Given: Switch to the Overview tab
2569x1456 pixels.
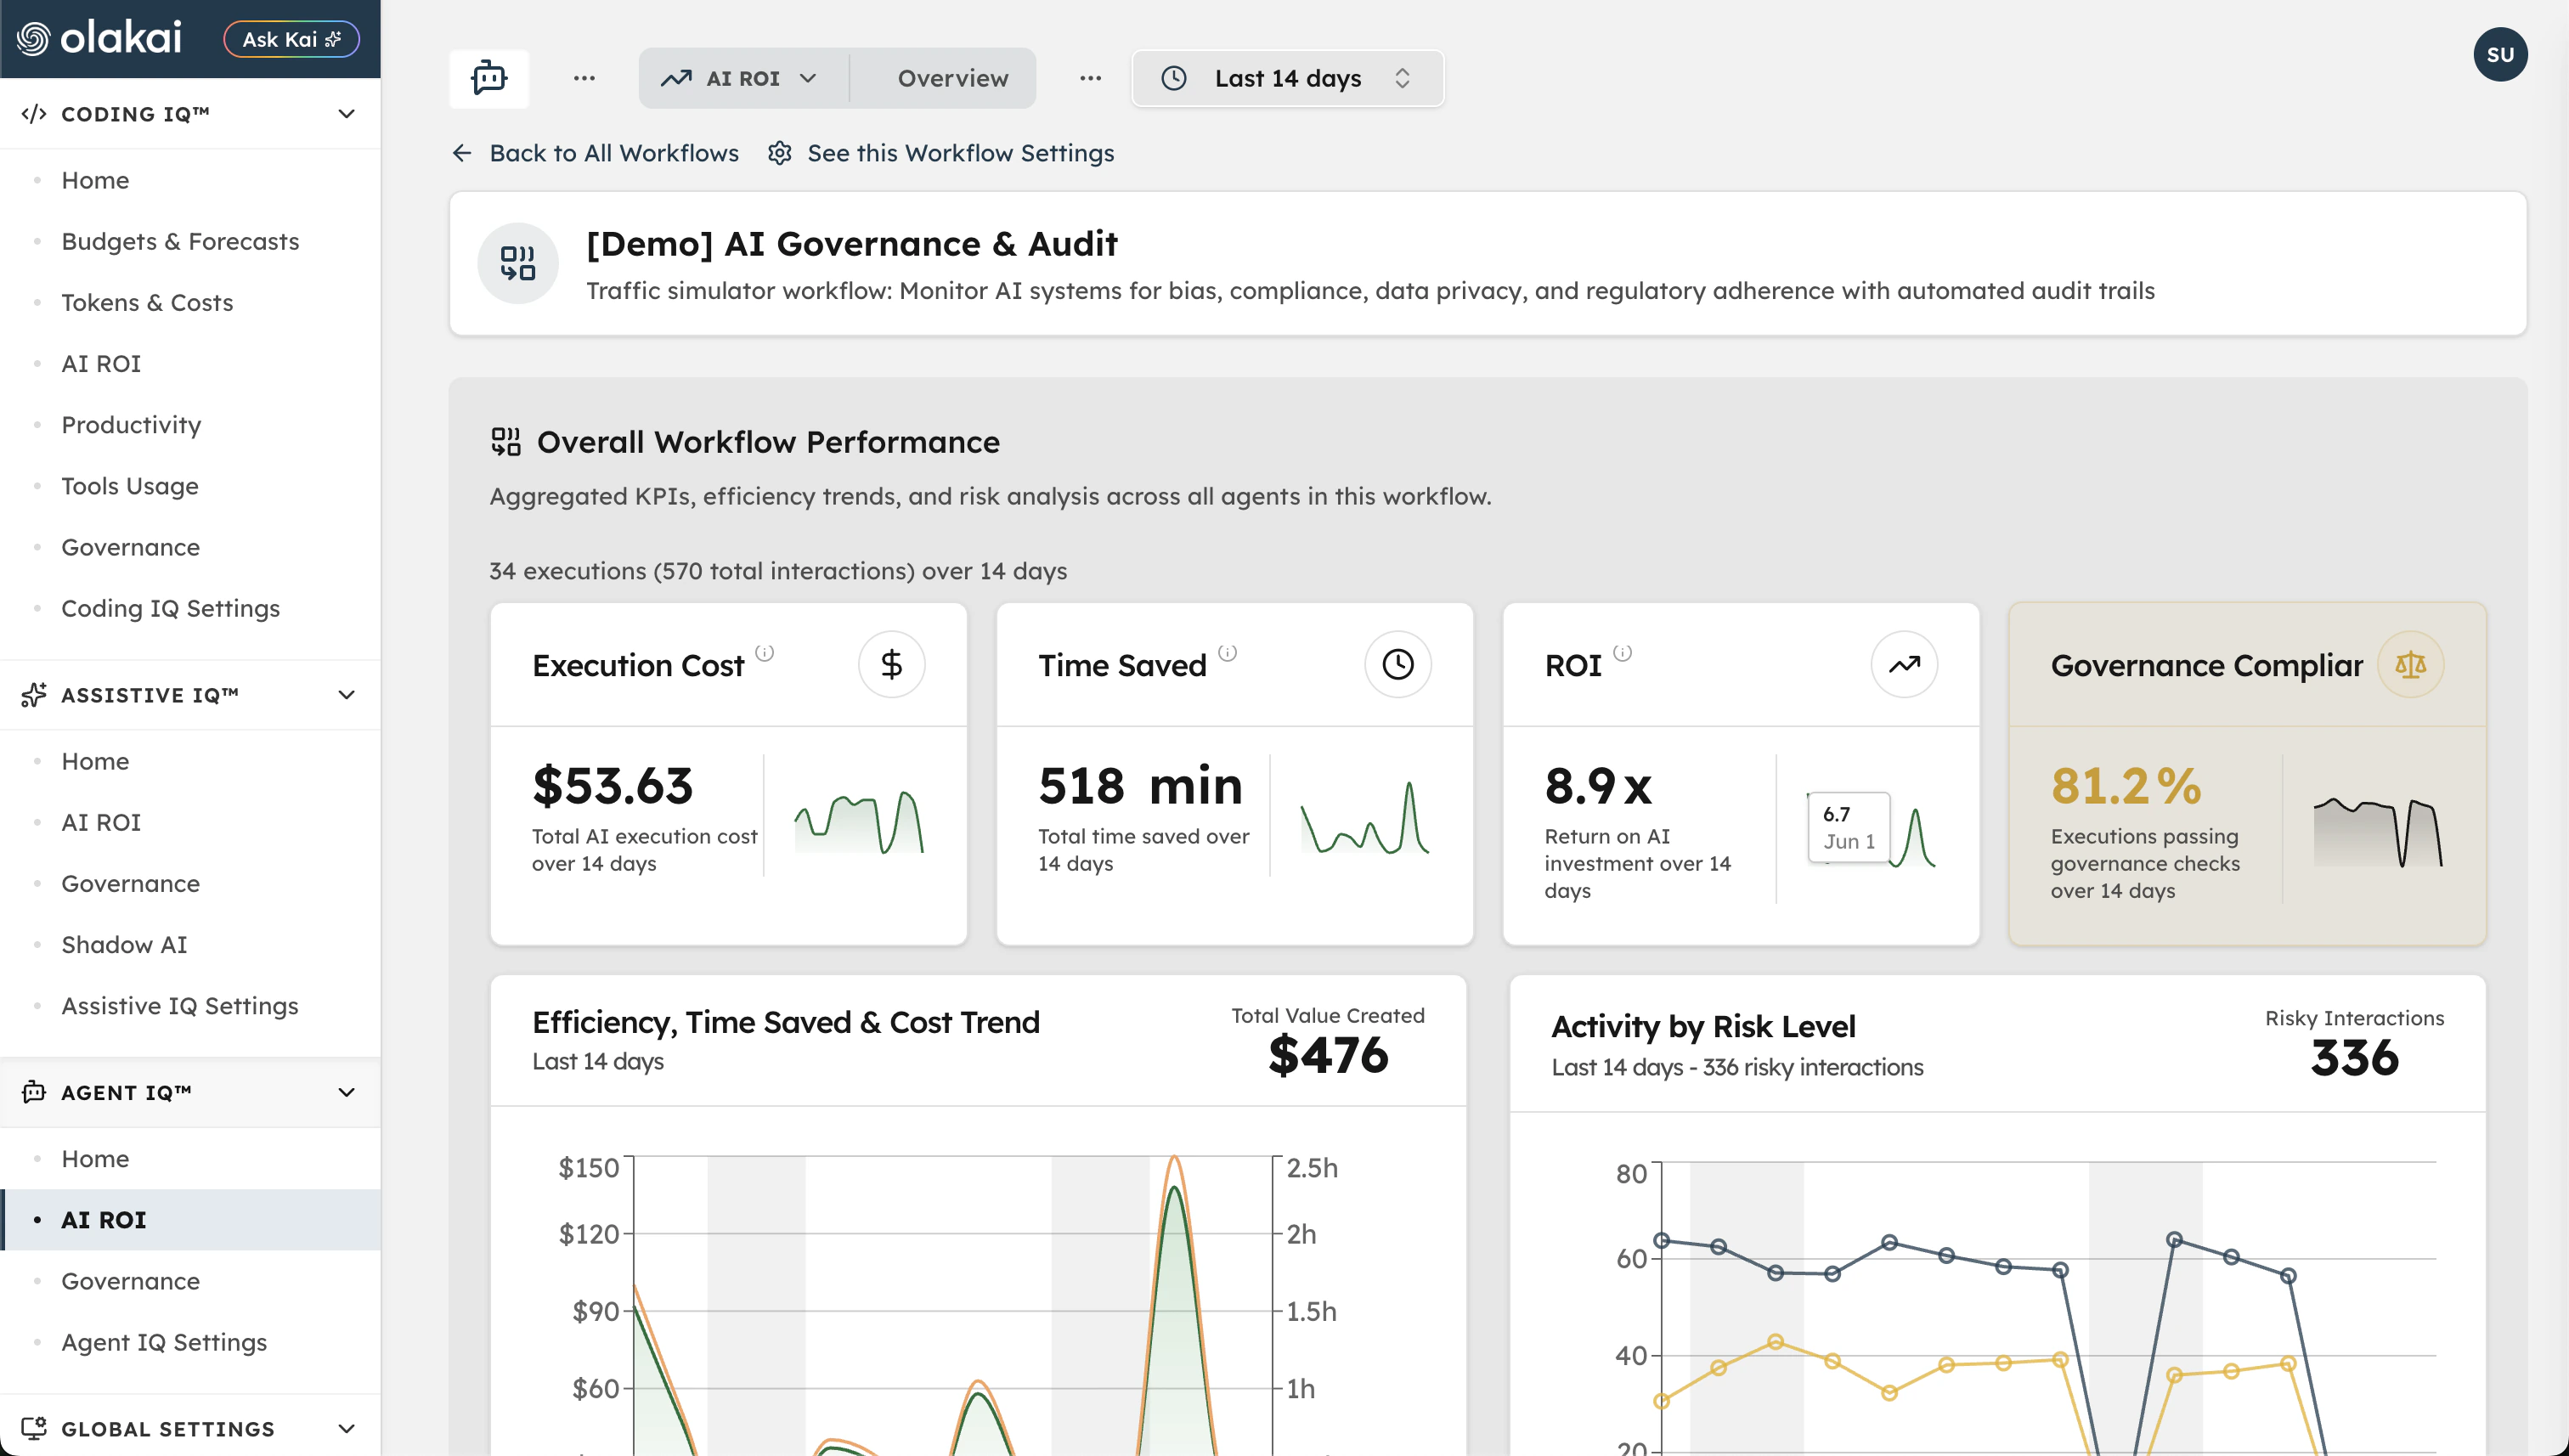Looking at the screenshot, I should pyautogui.click(x=952, y=78).
